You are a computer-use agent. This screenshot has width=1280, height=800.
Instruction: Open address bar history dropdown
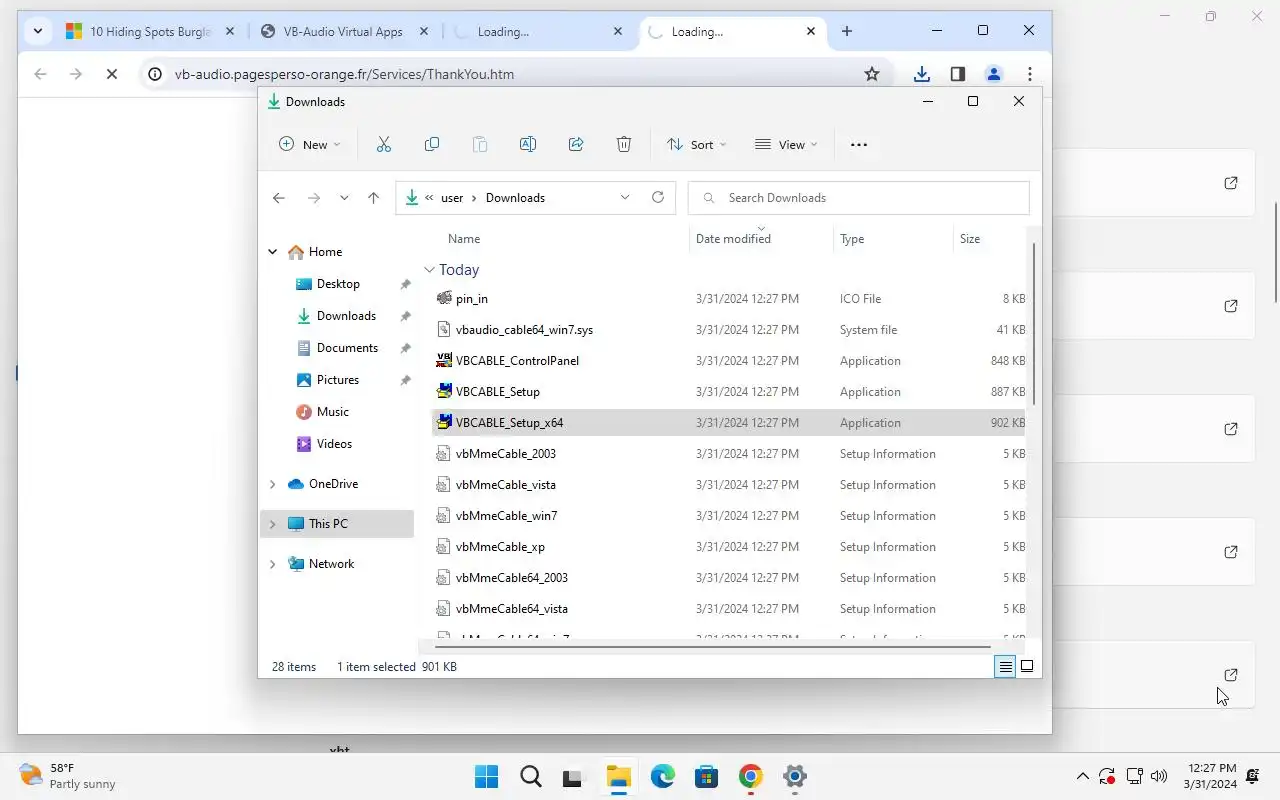(x=625, y=197)
